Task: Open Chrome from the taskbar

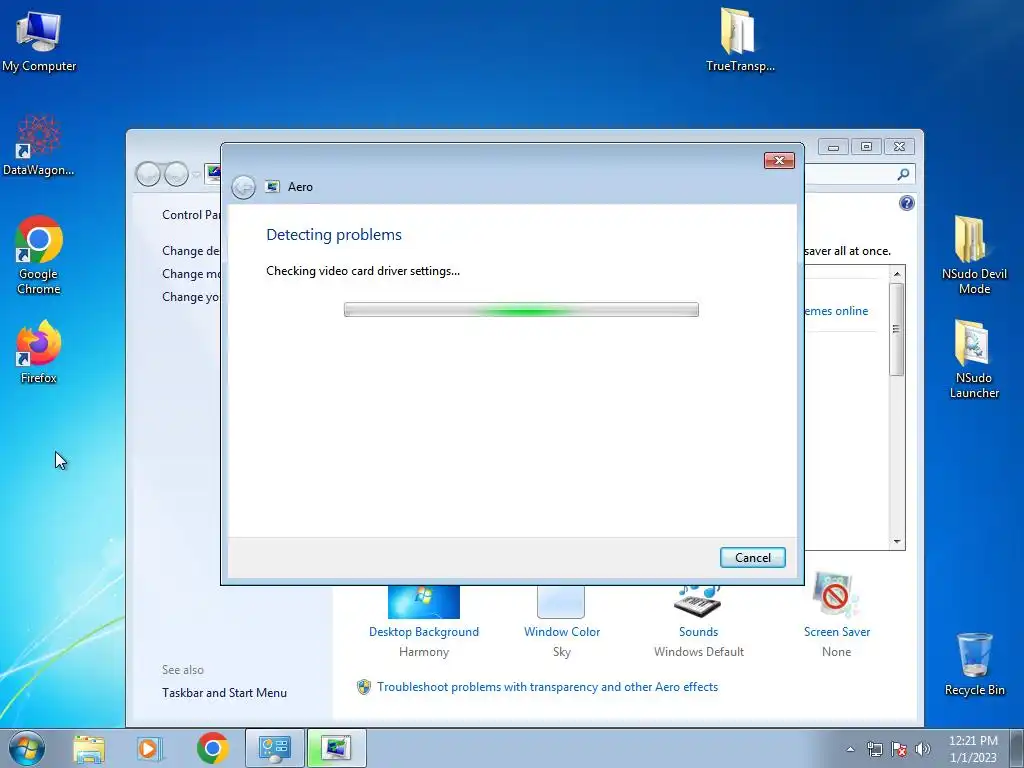Action: [212, 748]
